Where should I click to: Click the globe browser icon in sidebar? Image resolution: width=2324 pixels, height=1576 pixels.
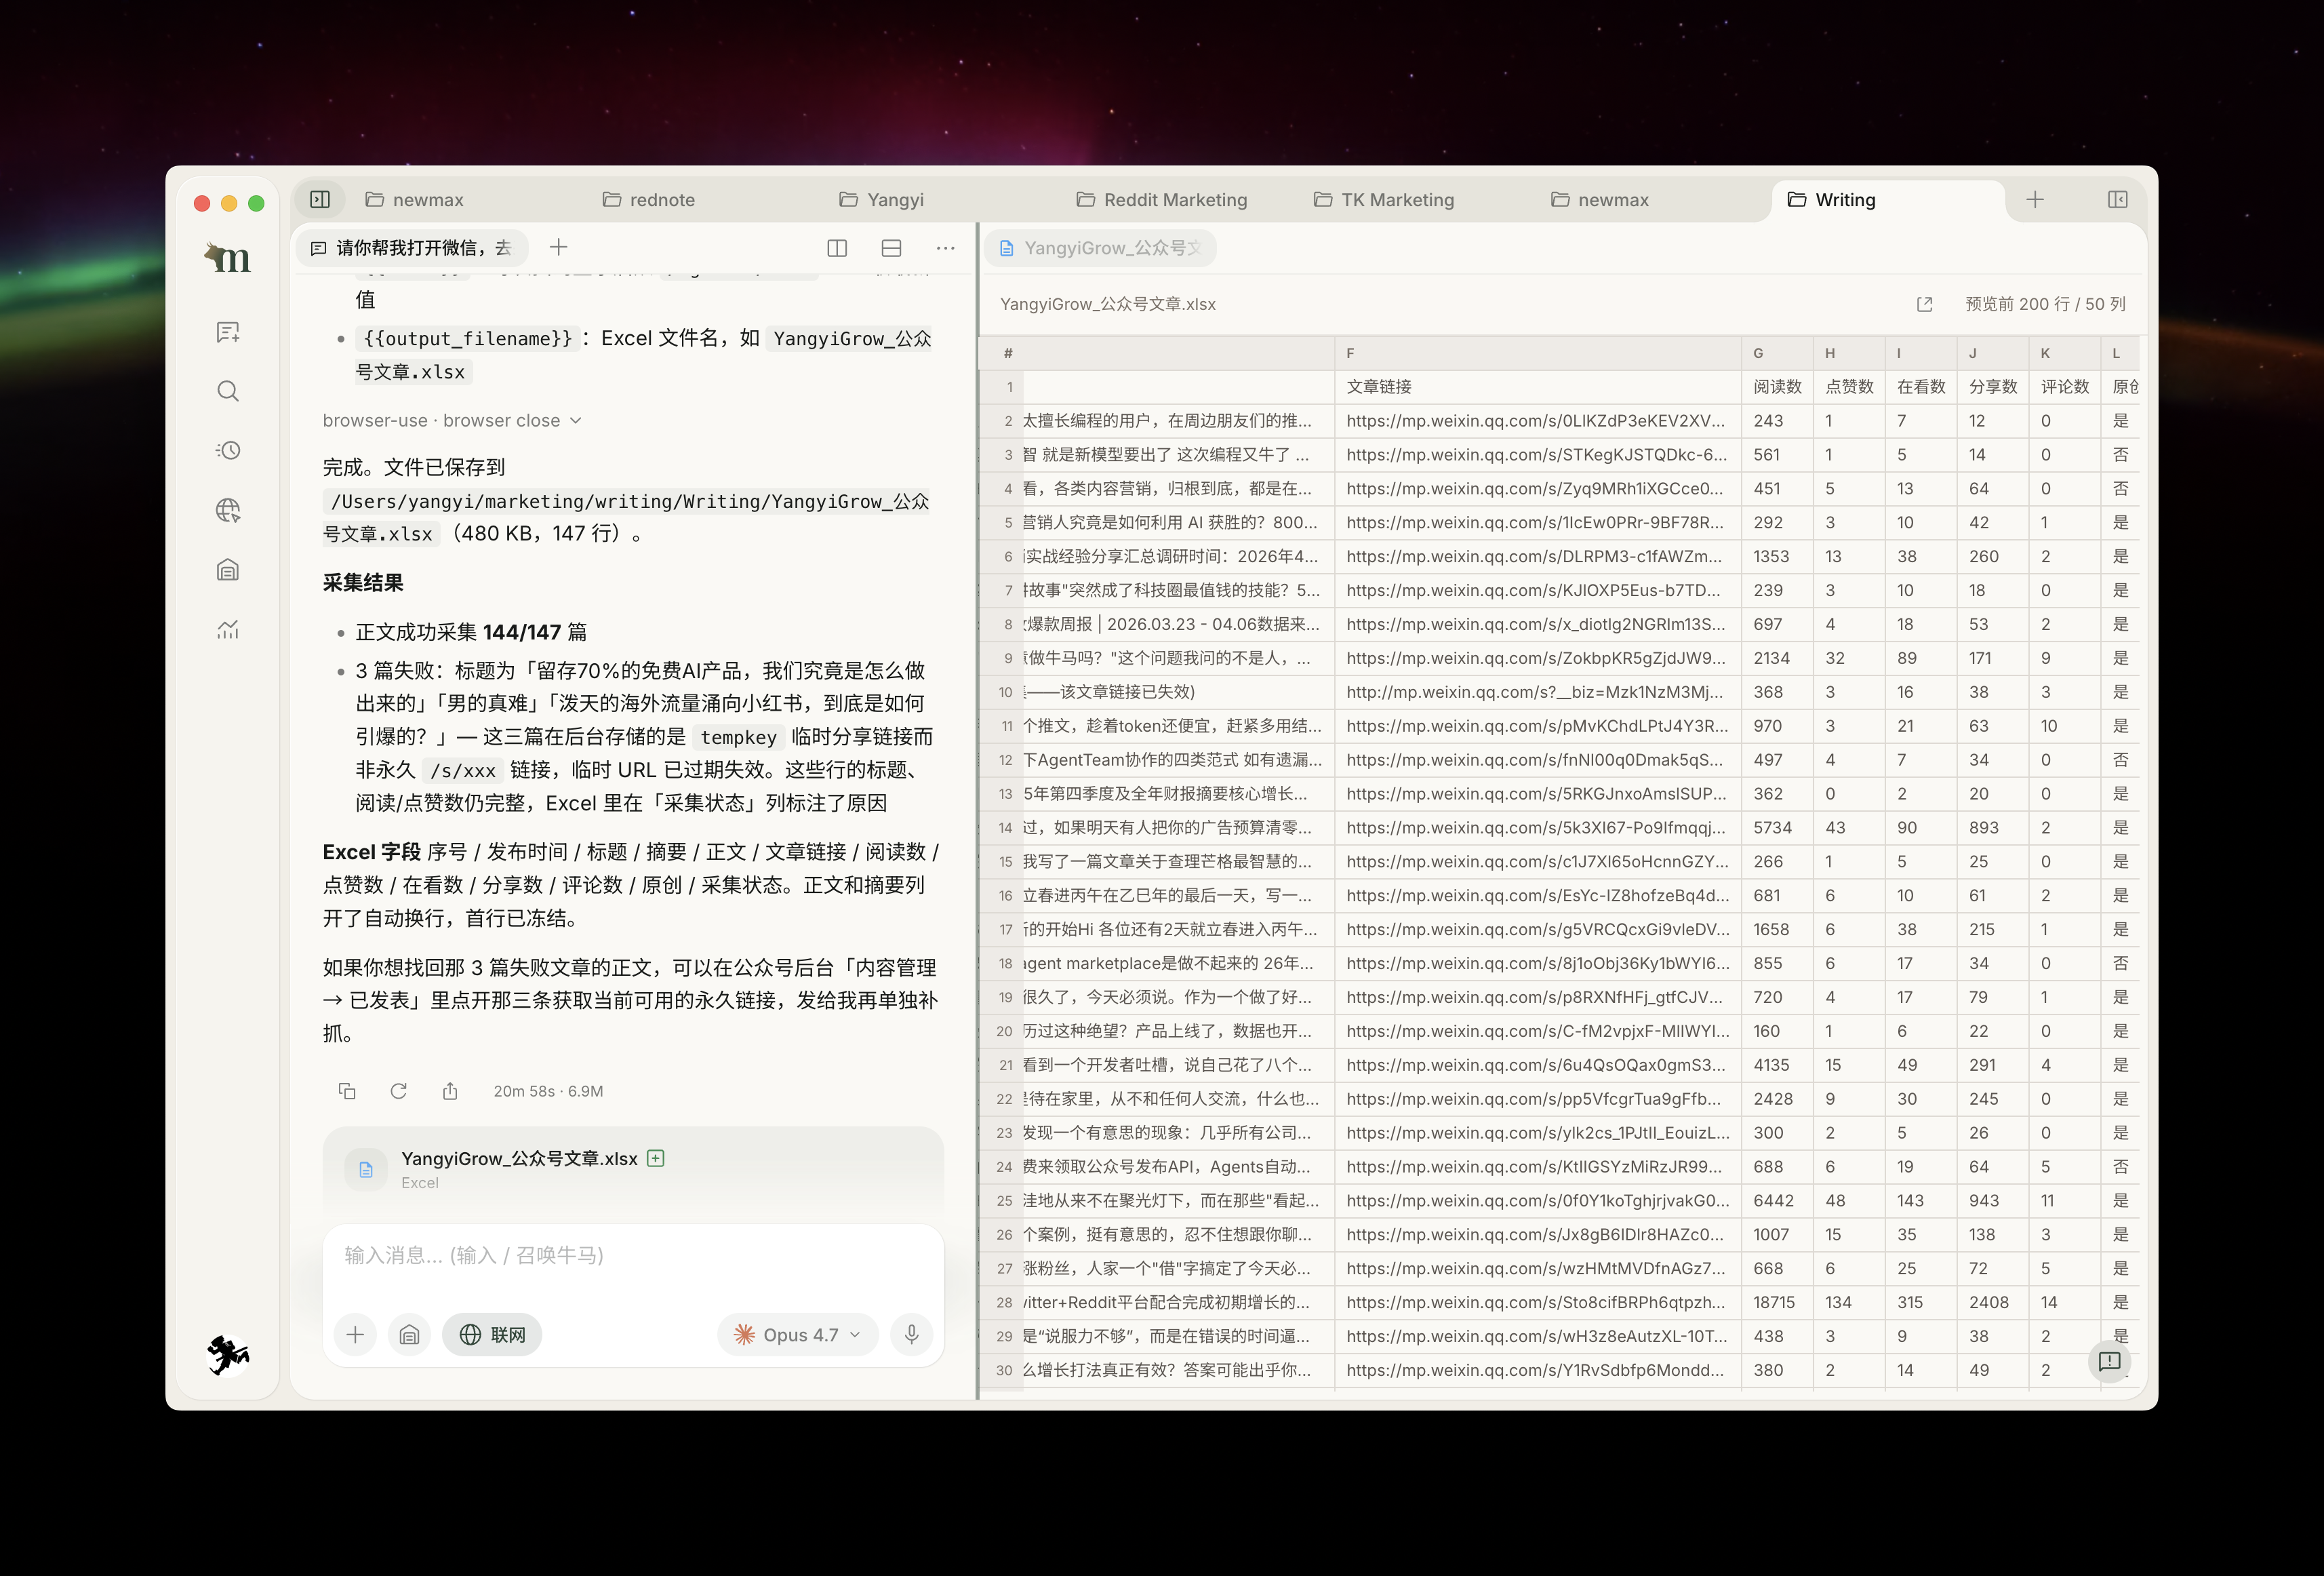tap(228, 510)
